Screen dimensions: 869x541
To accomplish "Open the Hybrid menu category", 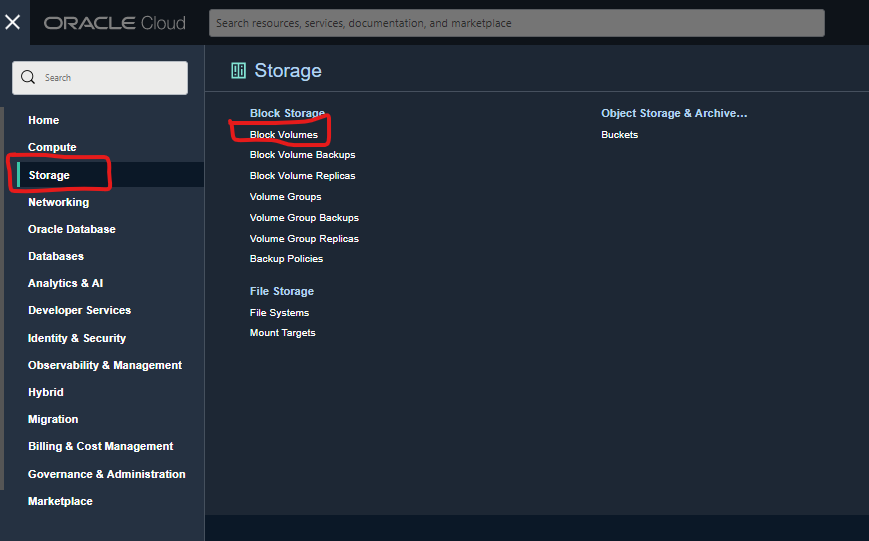I will click(46, 392).
